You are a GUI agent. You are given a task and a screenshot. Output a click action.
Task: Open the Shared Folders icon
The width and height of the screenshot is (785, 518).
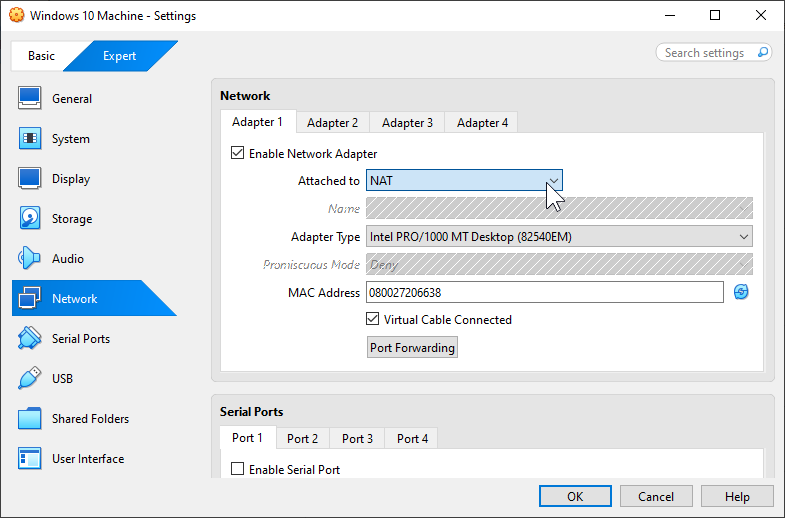30,418
